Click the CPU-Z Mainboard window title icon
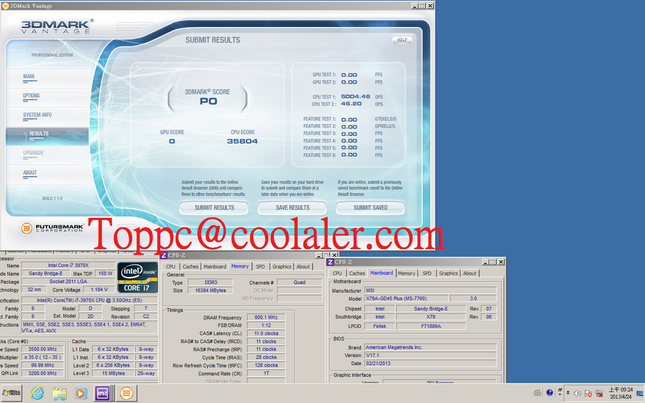The height and width of the screenshot is (403, 645). click(330, 262)
